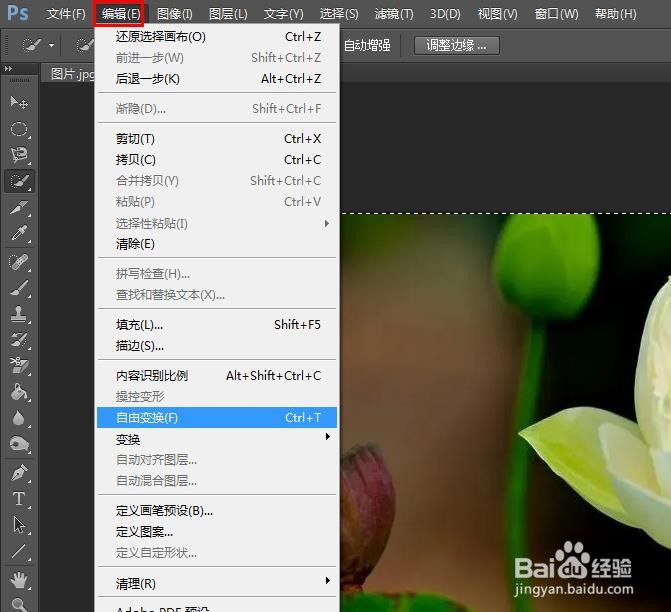Close the 编辑(E) menu
Image resolution: width=671 pixels, height=612 pixels.
tap(121, 14)
